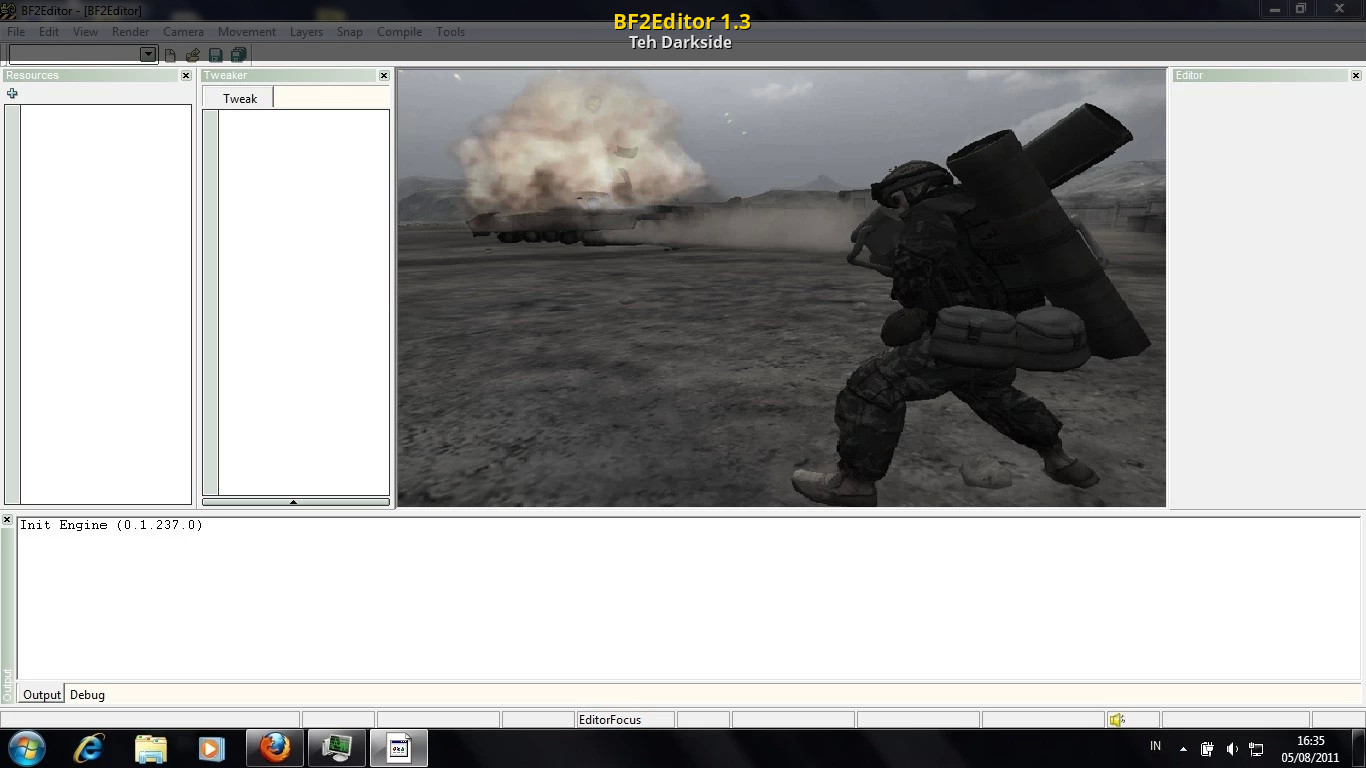This screenshot has width=1366, height=768.
Task: Click the EditorFocus status bar entry
Action: (626, 720)
